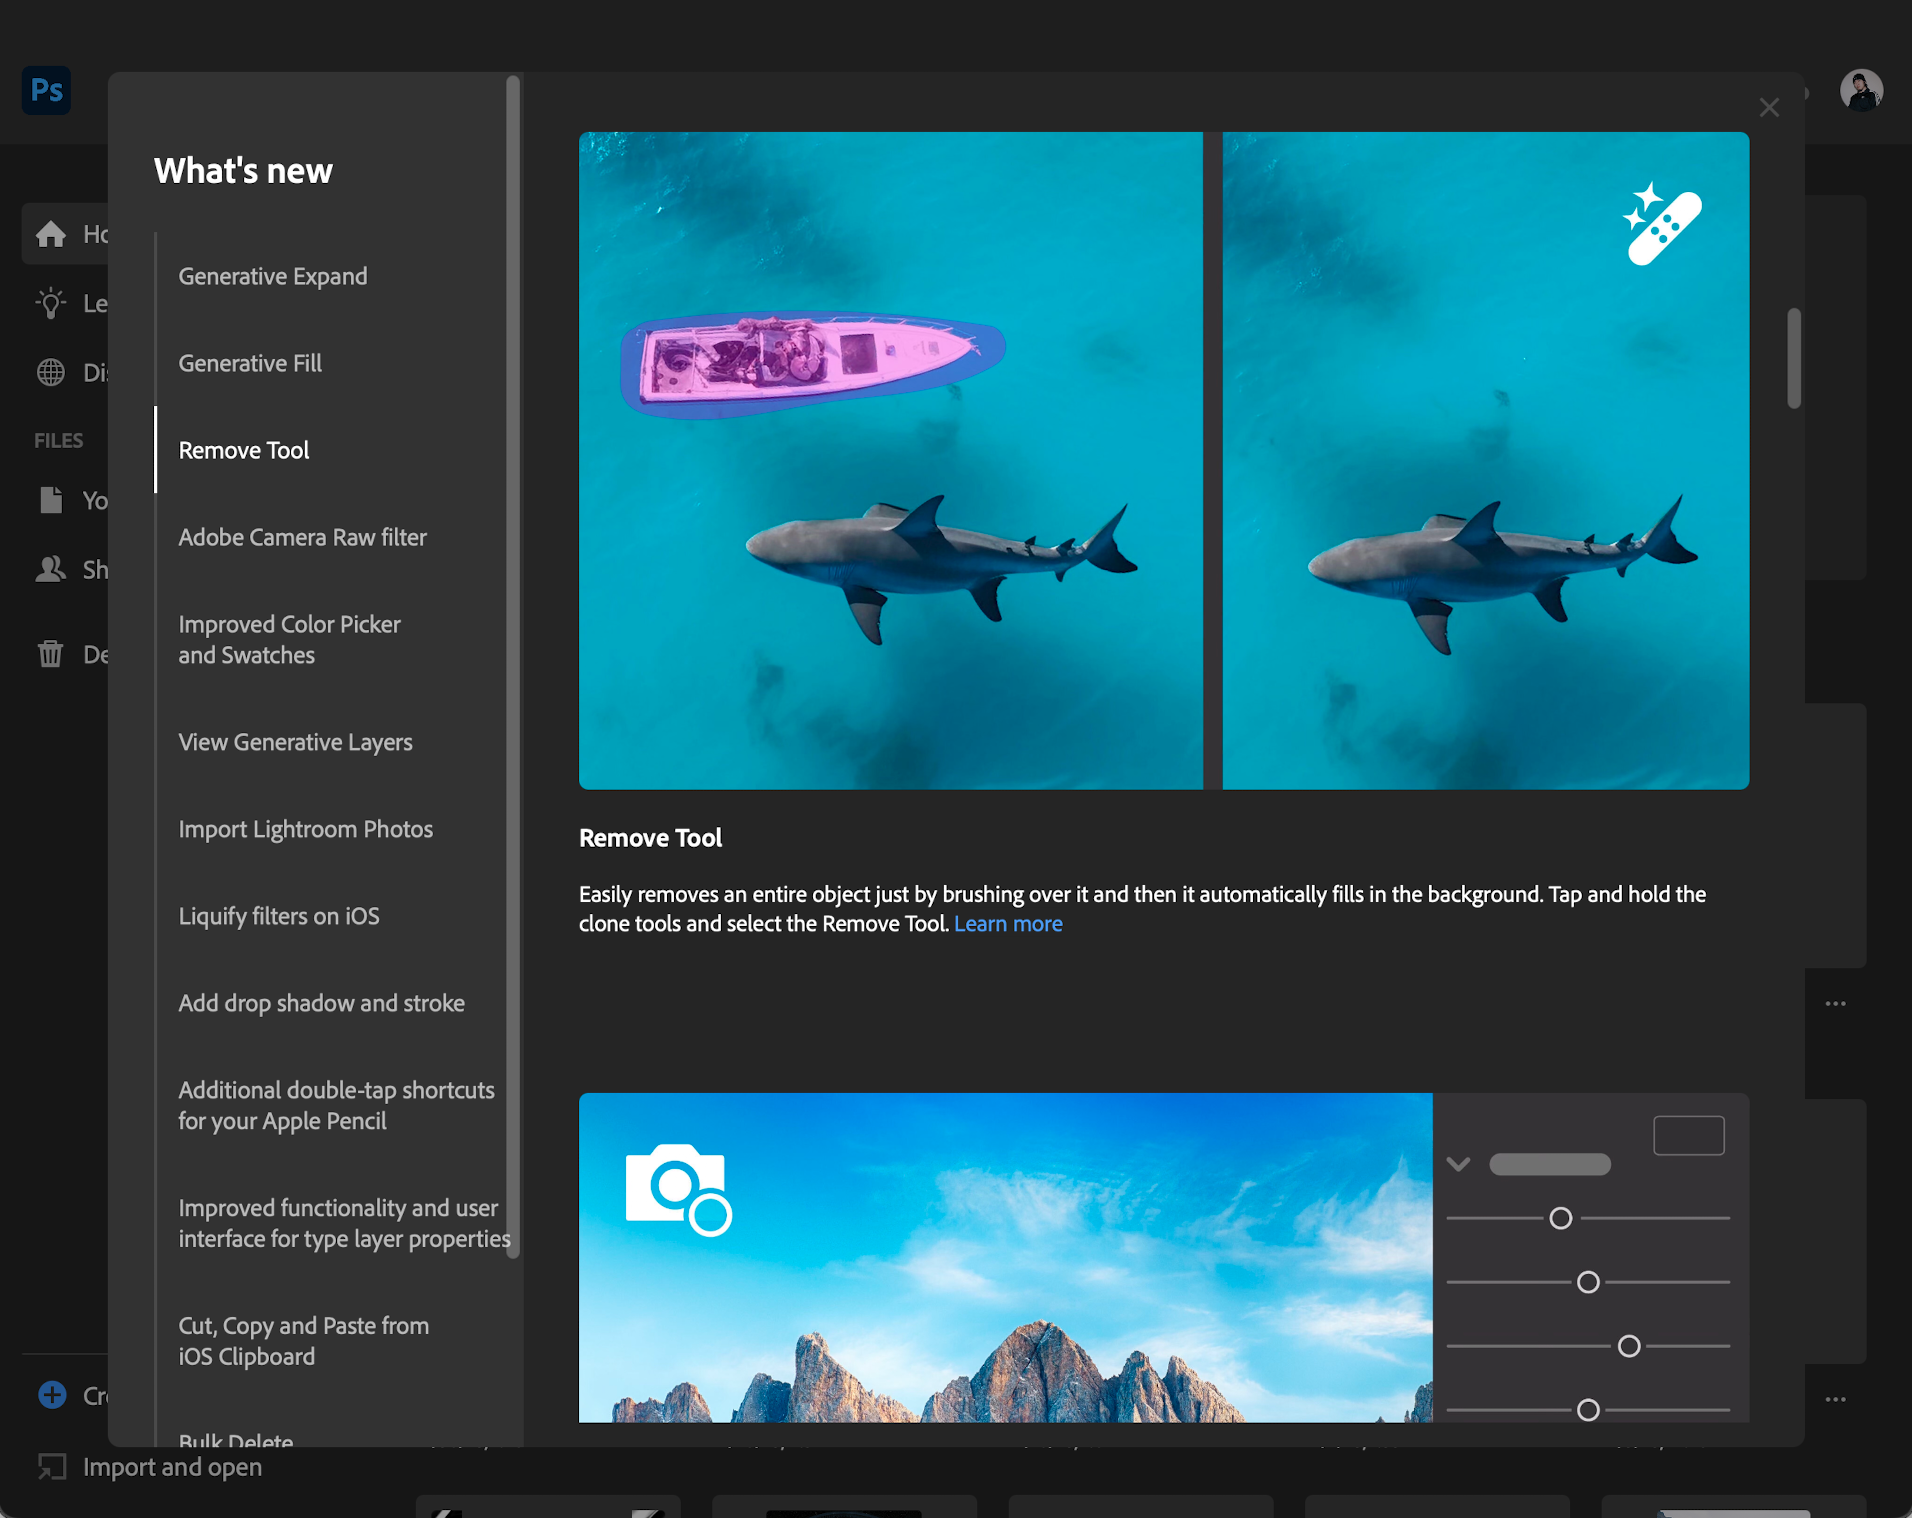1912x1518 pixels.
Task: Click the Photoshop Ps logo icon
Action: [x=46, y=90]
